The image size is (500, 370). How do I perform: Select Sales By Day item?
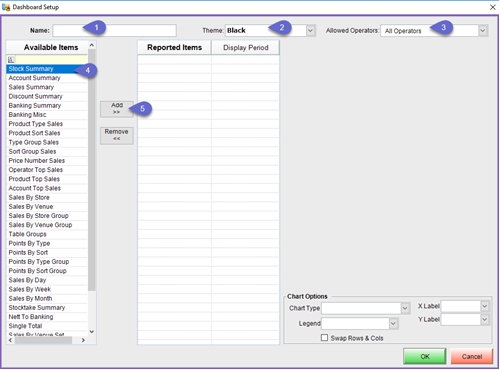click(x=47, y=280)
